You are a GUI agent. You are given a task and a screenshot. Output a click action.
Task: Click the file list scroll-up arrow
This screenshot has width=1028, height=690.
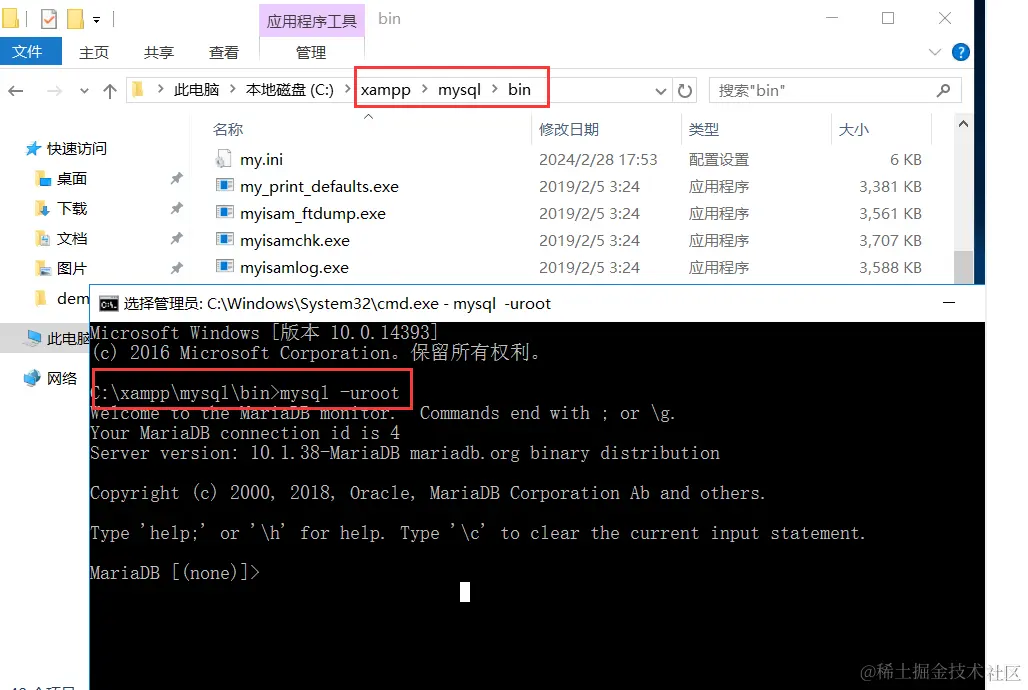coord(963,124)
